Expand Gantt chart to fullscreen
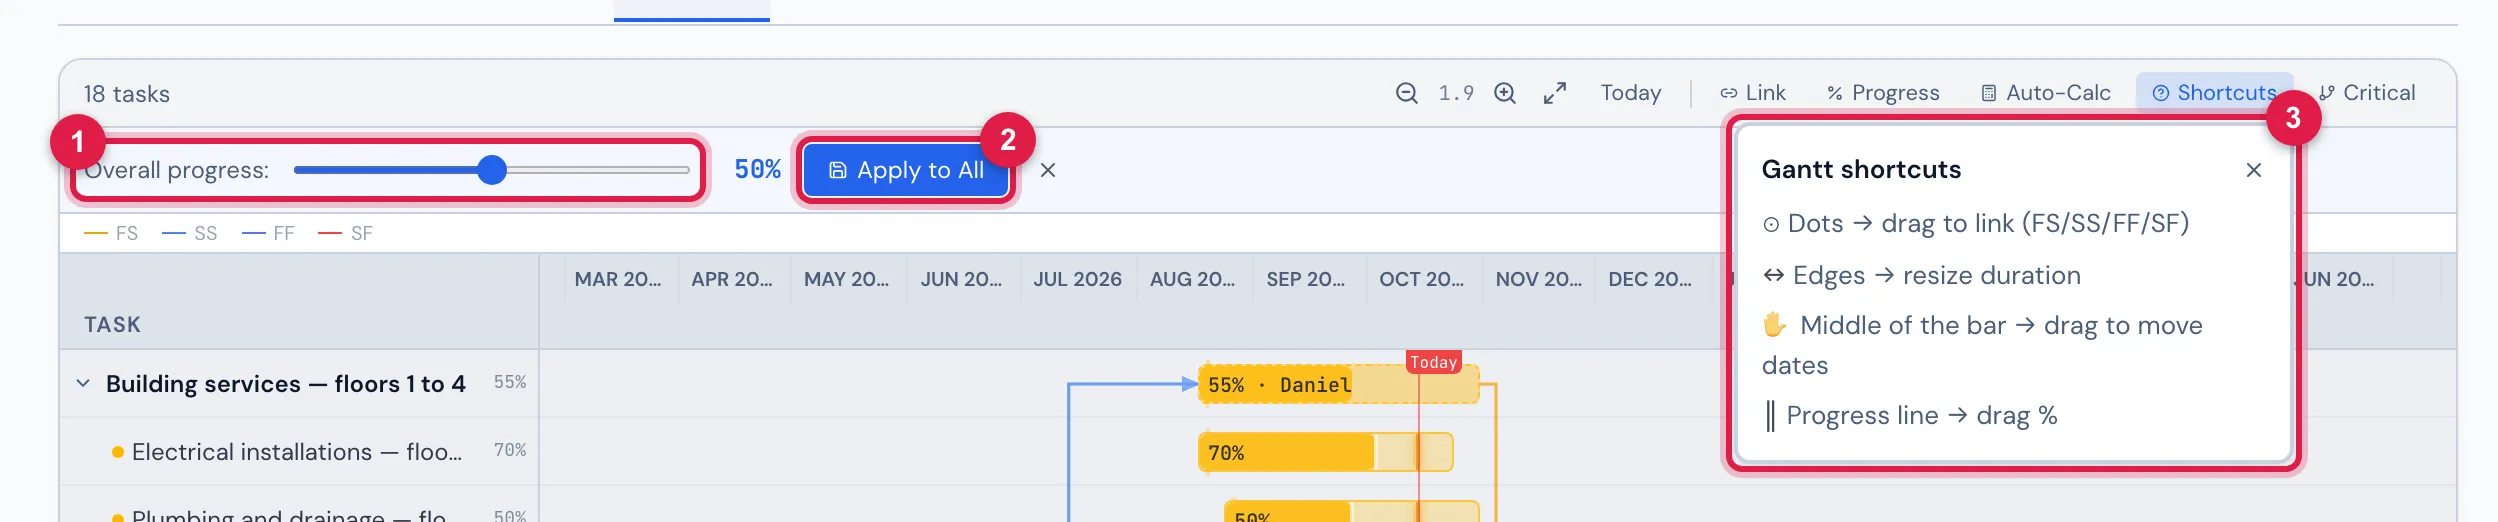 pos(1555,93)
